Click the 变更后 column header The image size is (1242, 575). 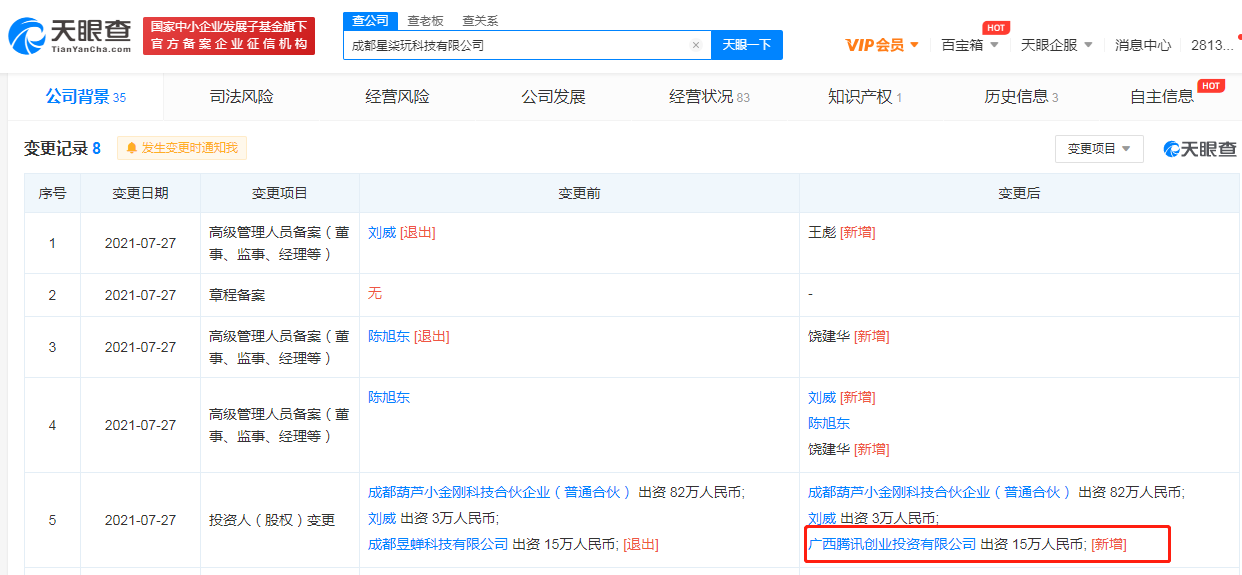[1019, 193]
